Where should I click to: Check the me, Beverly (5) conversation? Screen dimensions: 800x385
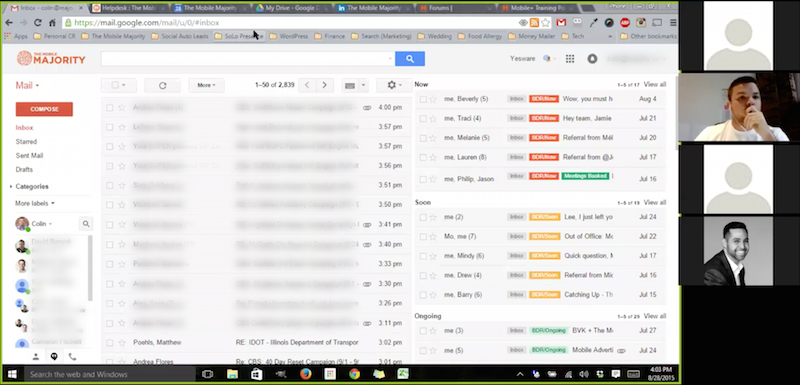pyautogui.click(x=423, y=99)
